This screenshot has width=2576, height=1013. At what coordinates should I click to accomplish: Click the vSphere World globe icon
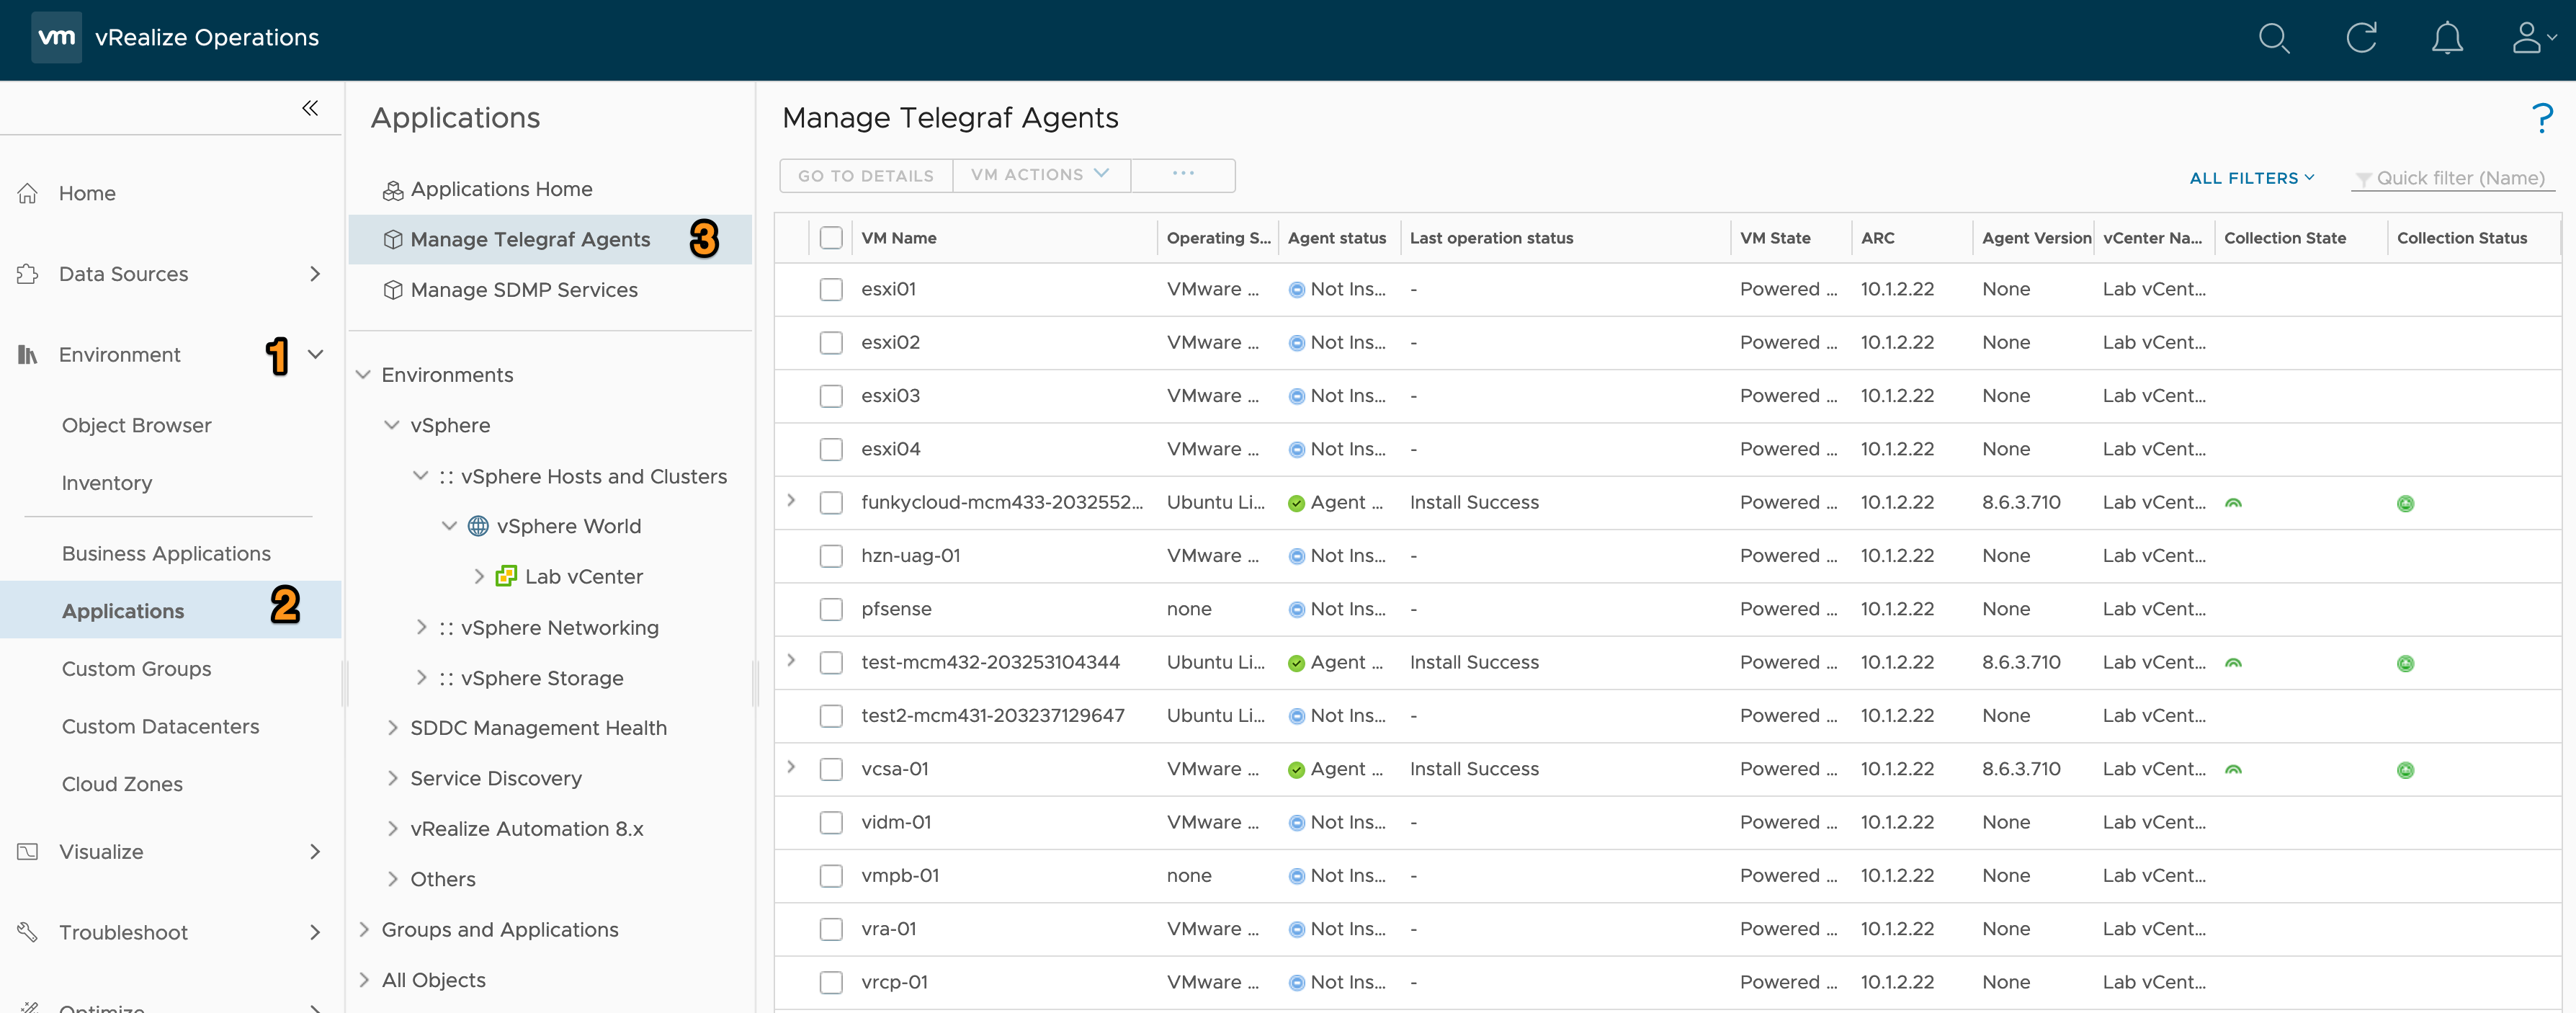pos(478,526)
